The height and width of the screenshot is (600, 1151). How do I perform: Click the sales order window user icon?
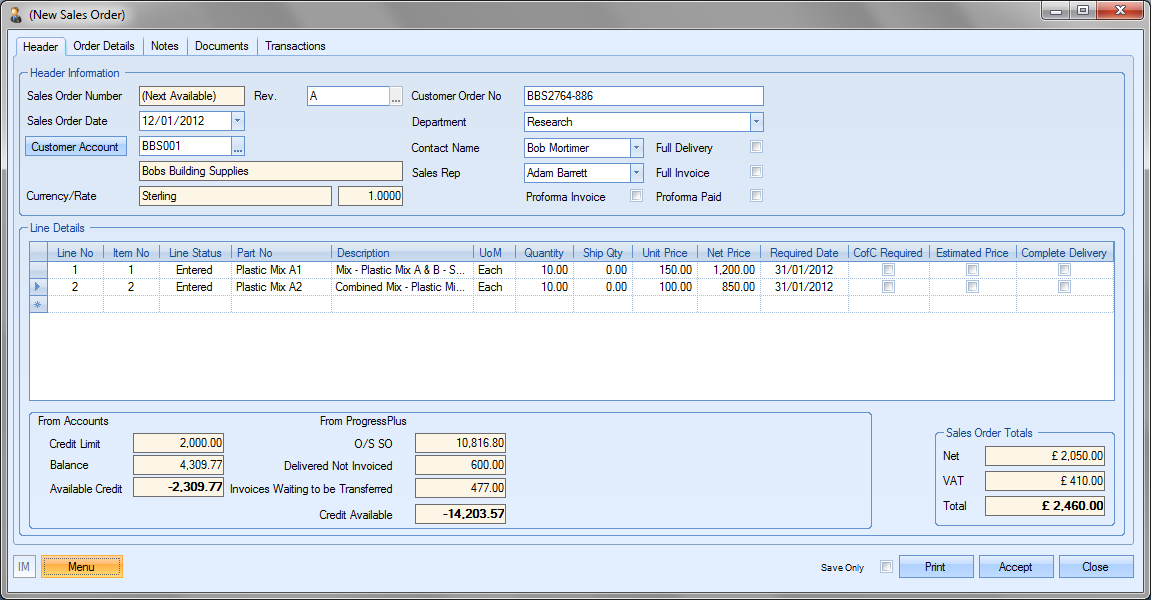[x=16, y=15]
